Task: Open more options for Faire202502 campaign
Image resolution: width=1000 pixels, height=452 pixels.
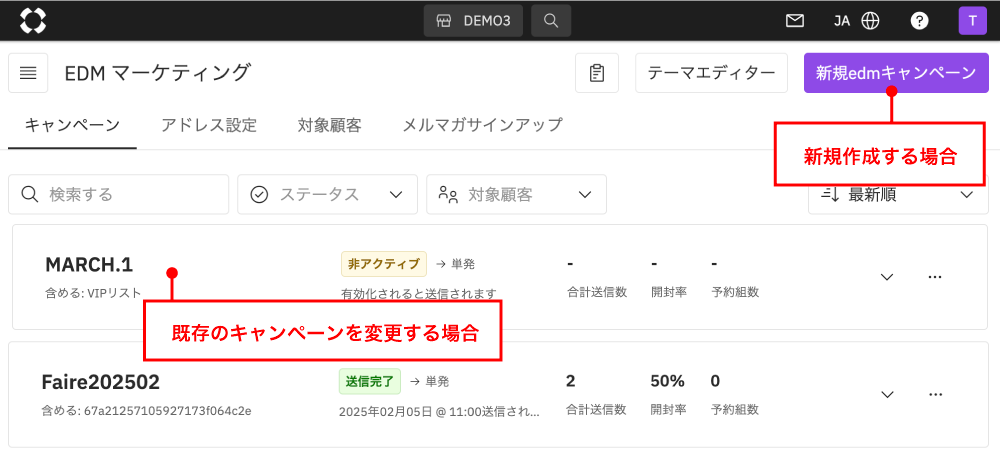Action: [935, 395]
